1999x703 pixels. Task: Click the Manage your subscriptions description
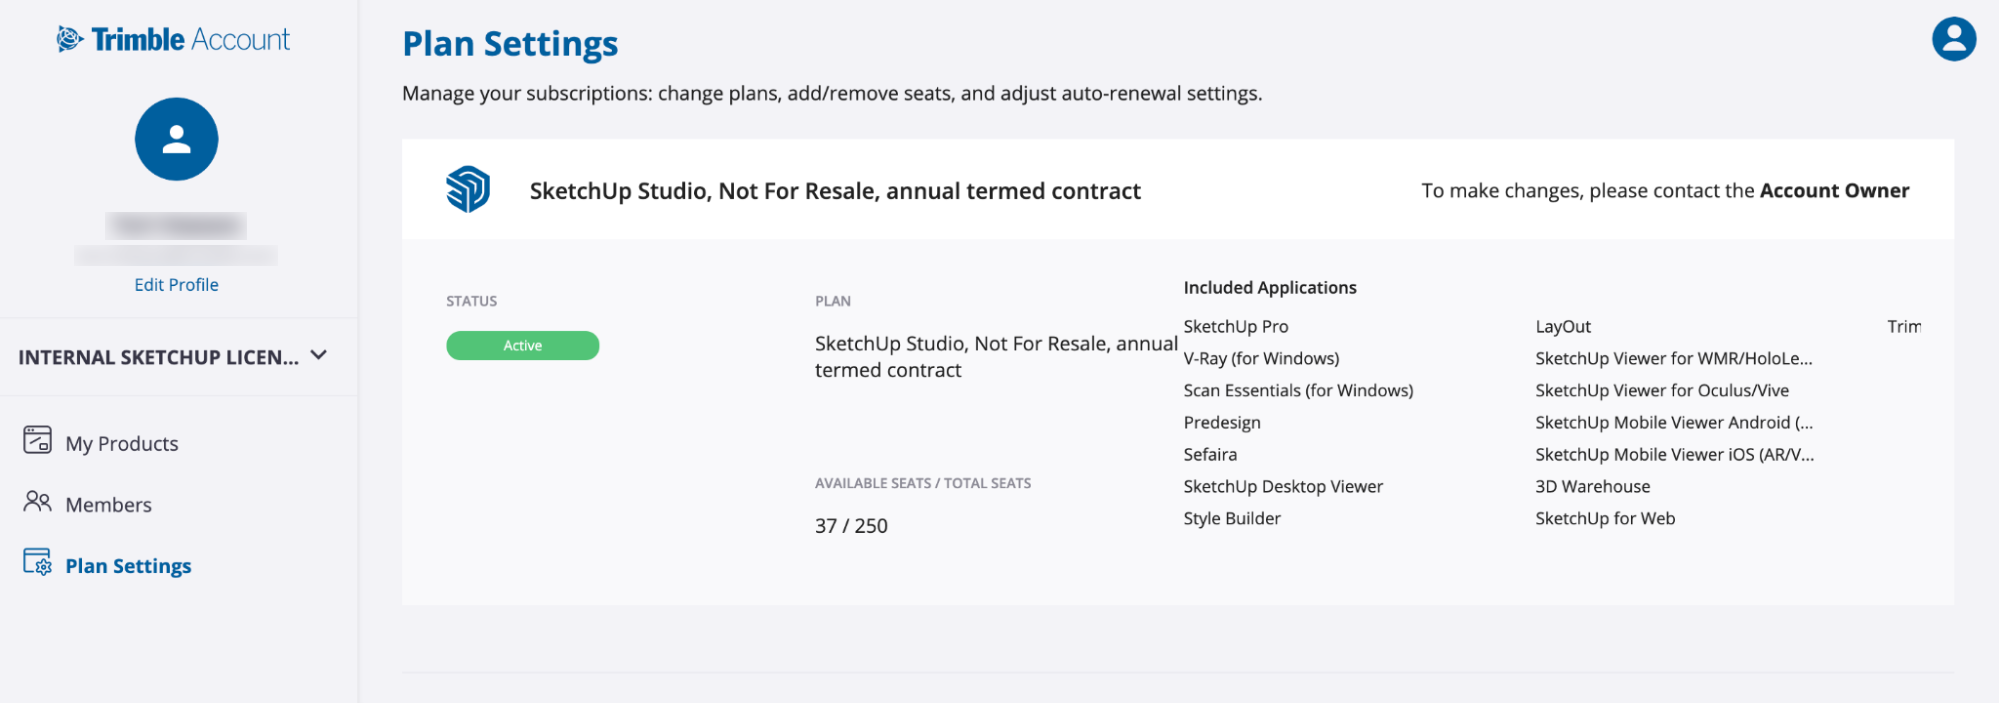click(x=832, y=94)
